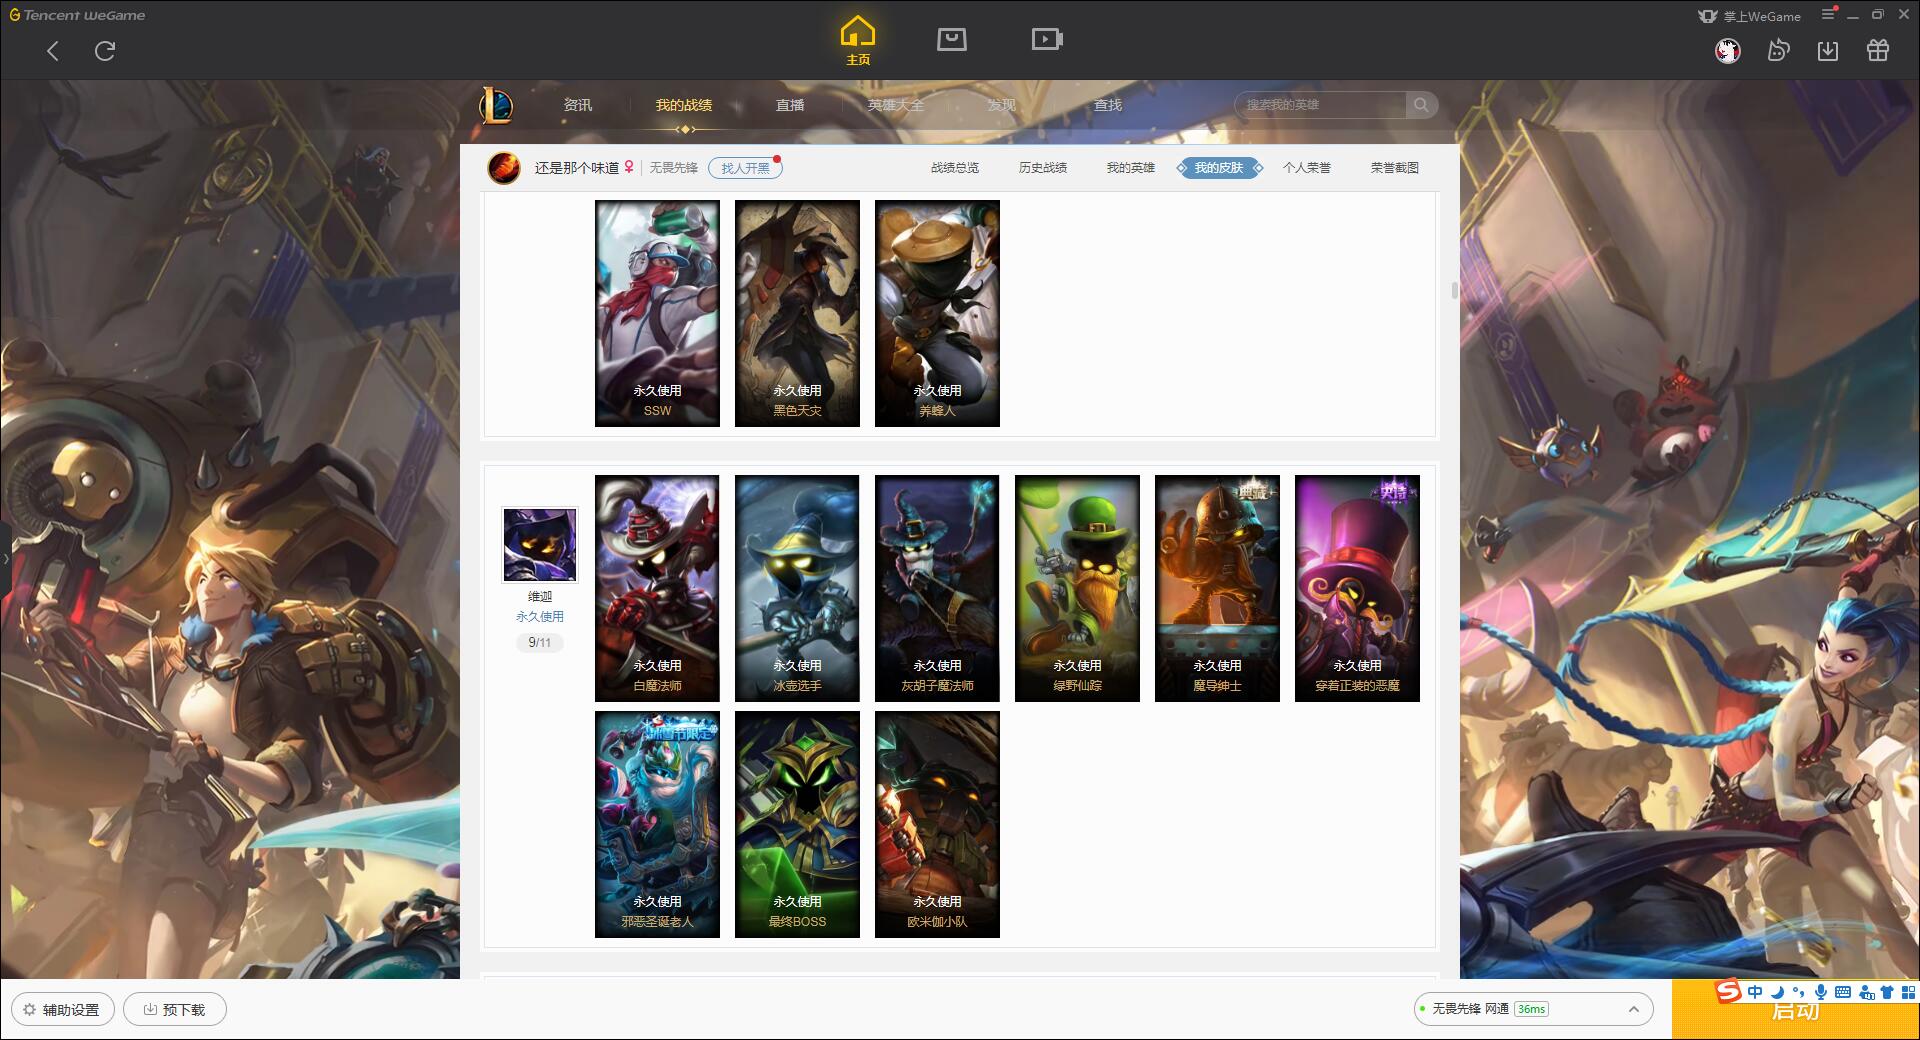
Task: Click the search magnifier button
Action: tap(1421, 105)
